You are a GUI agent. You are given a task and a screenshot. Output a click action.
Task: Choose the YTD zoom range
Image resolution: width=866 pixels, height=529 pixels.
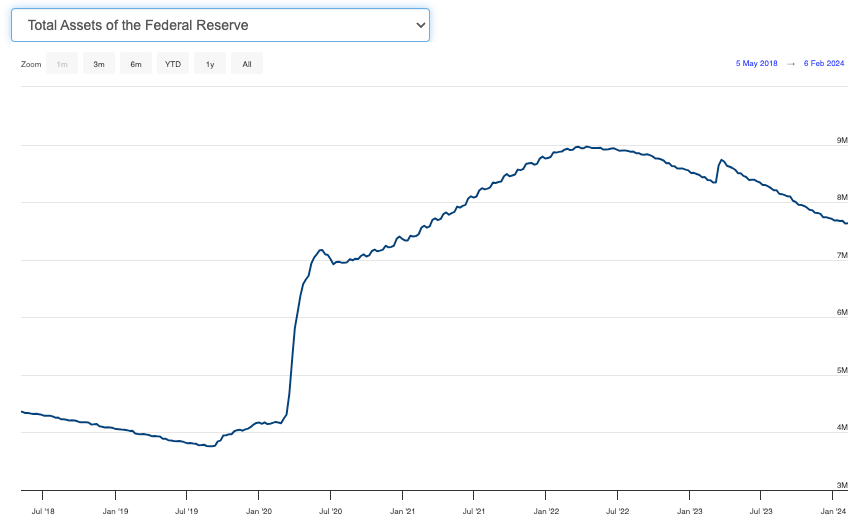click(173, 64)
